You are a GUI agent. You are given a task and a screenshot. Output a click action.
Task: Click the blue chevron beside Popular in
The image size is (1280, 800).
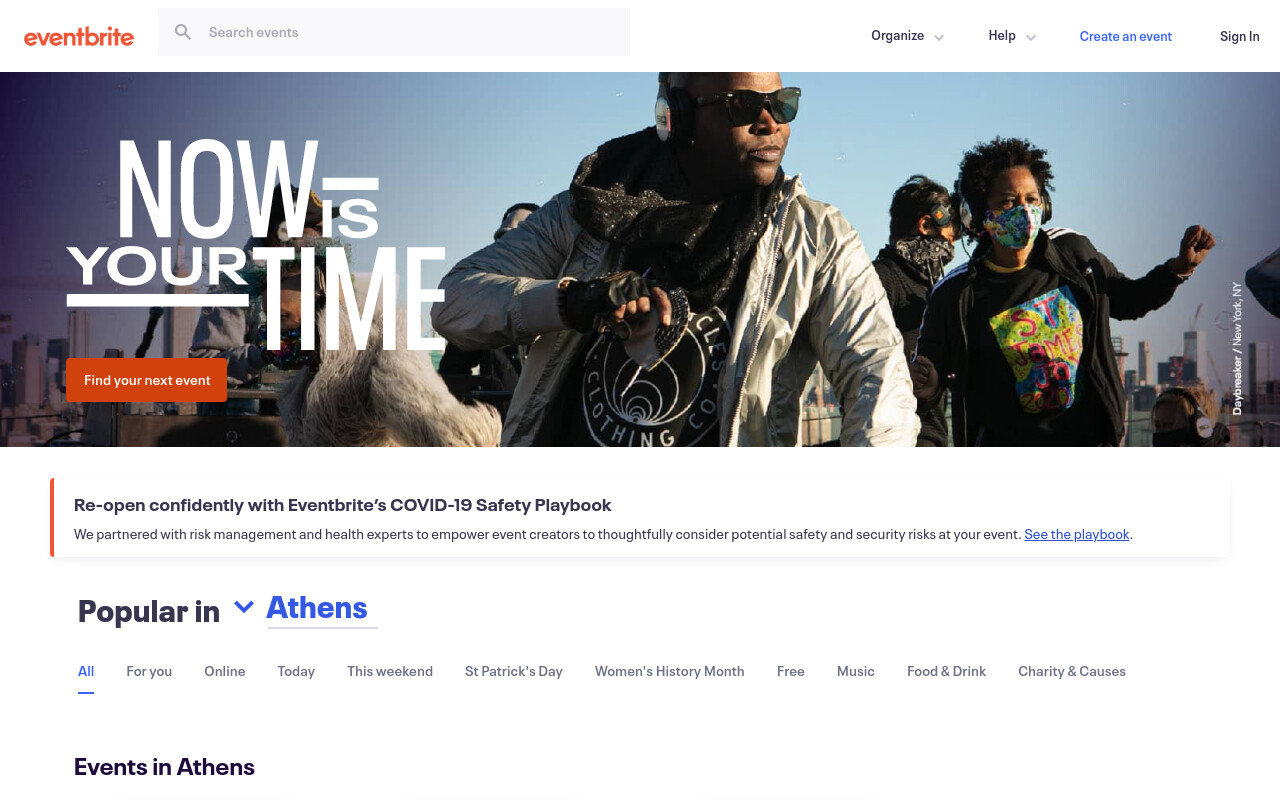coord(243,607)
